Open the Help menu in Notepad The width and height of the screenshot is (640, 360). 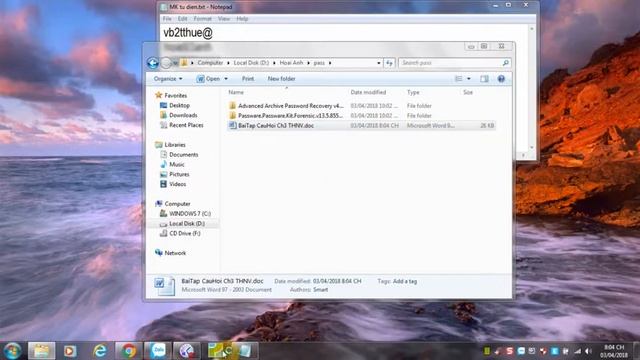pyautogui.click(x=242, y=19)
